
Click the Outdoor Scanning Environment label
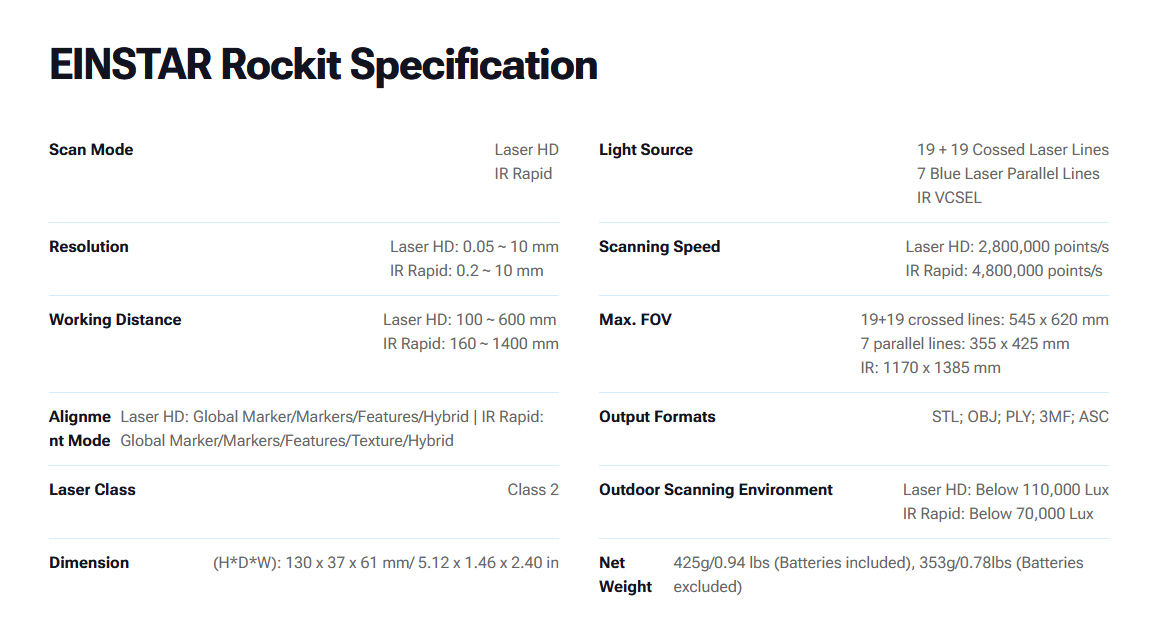click(x=715, y=490)
